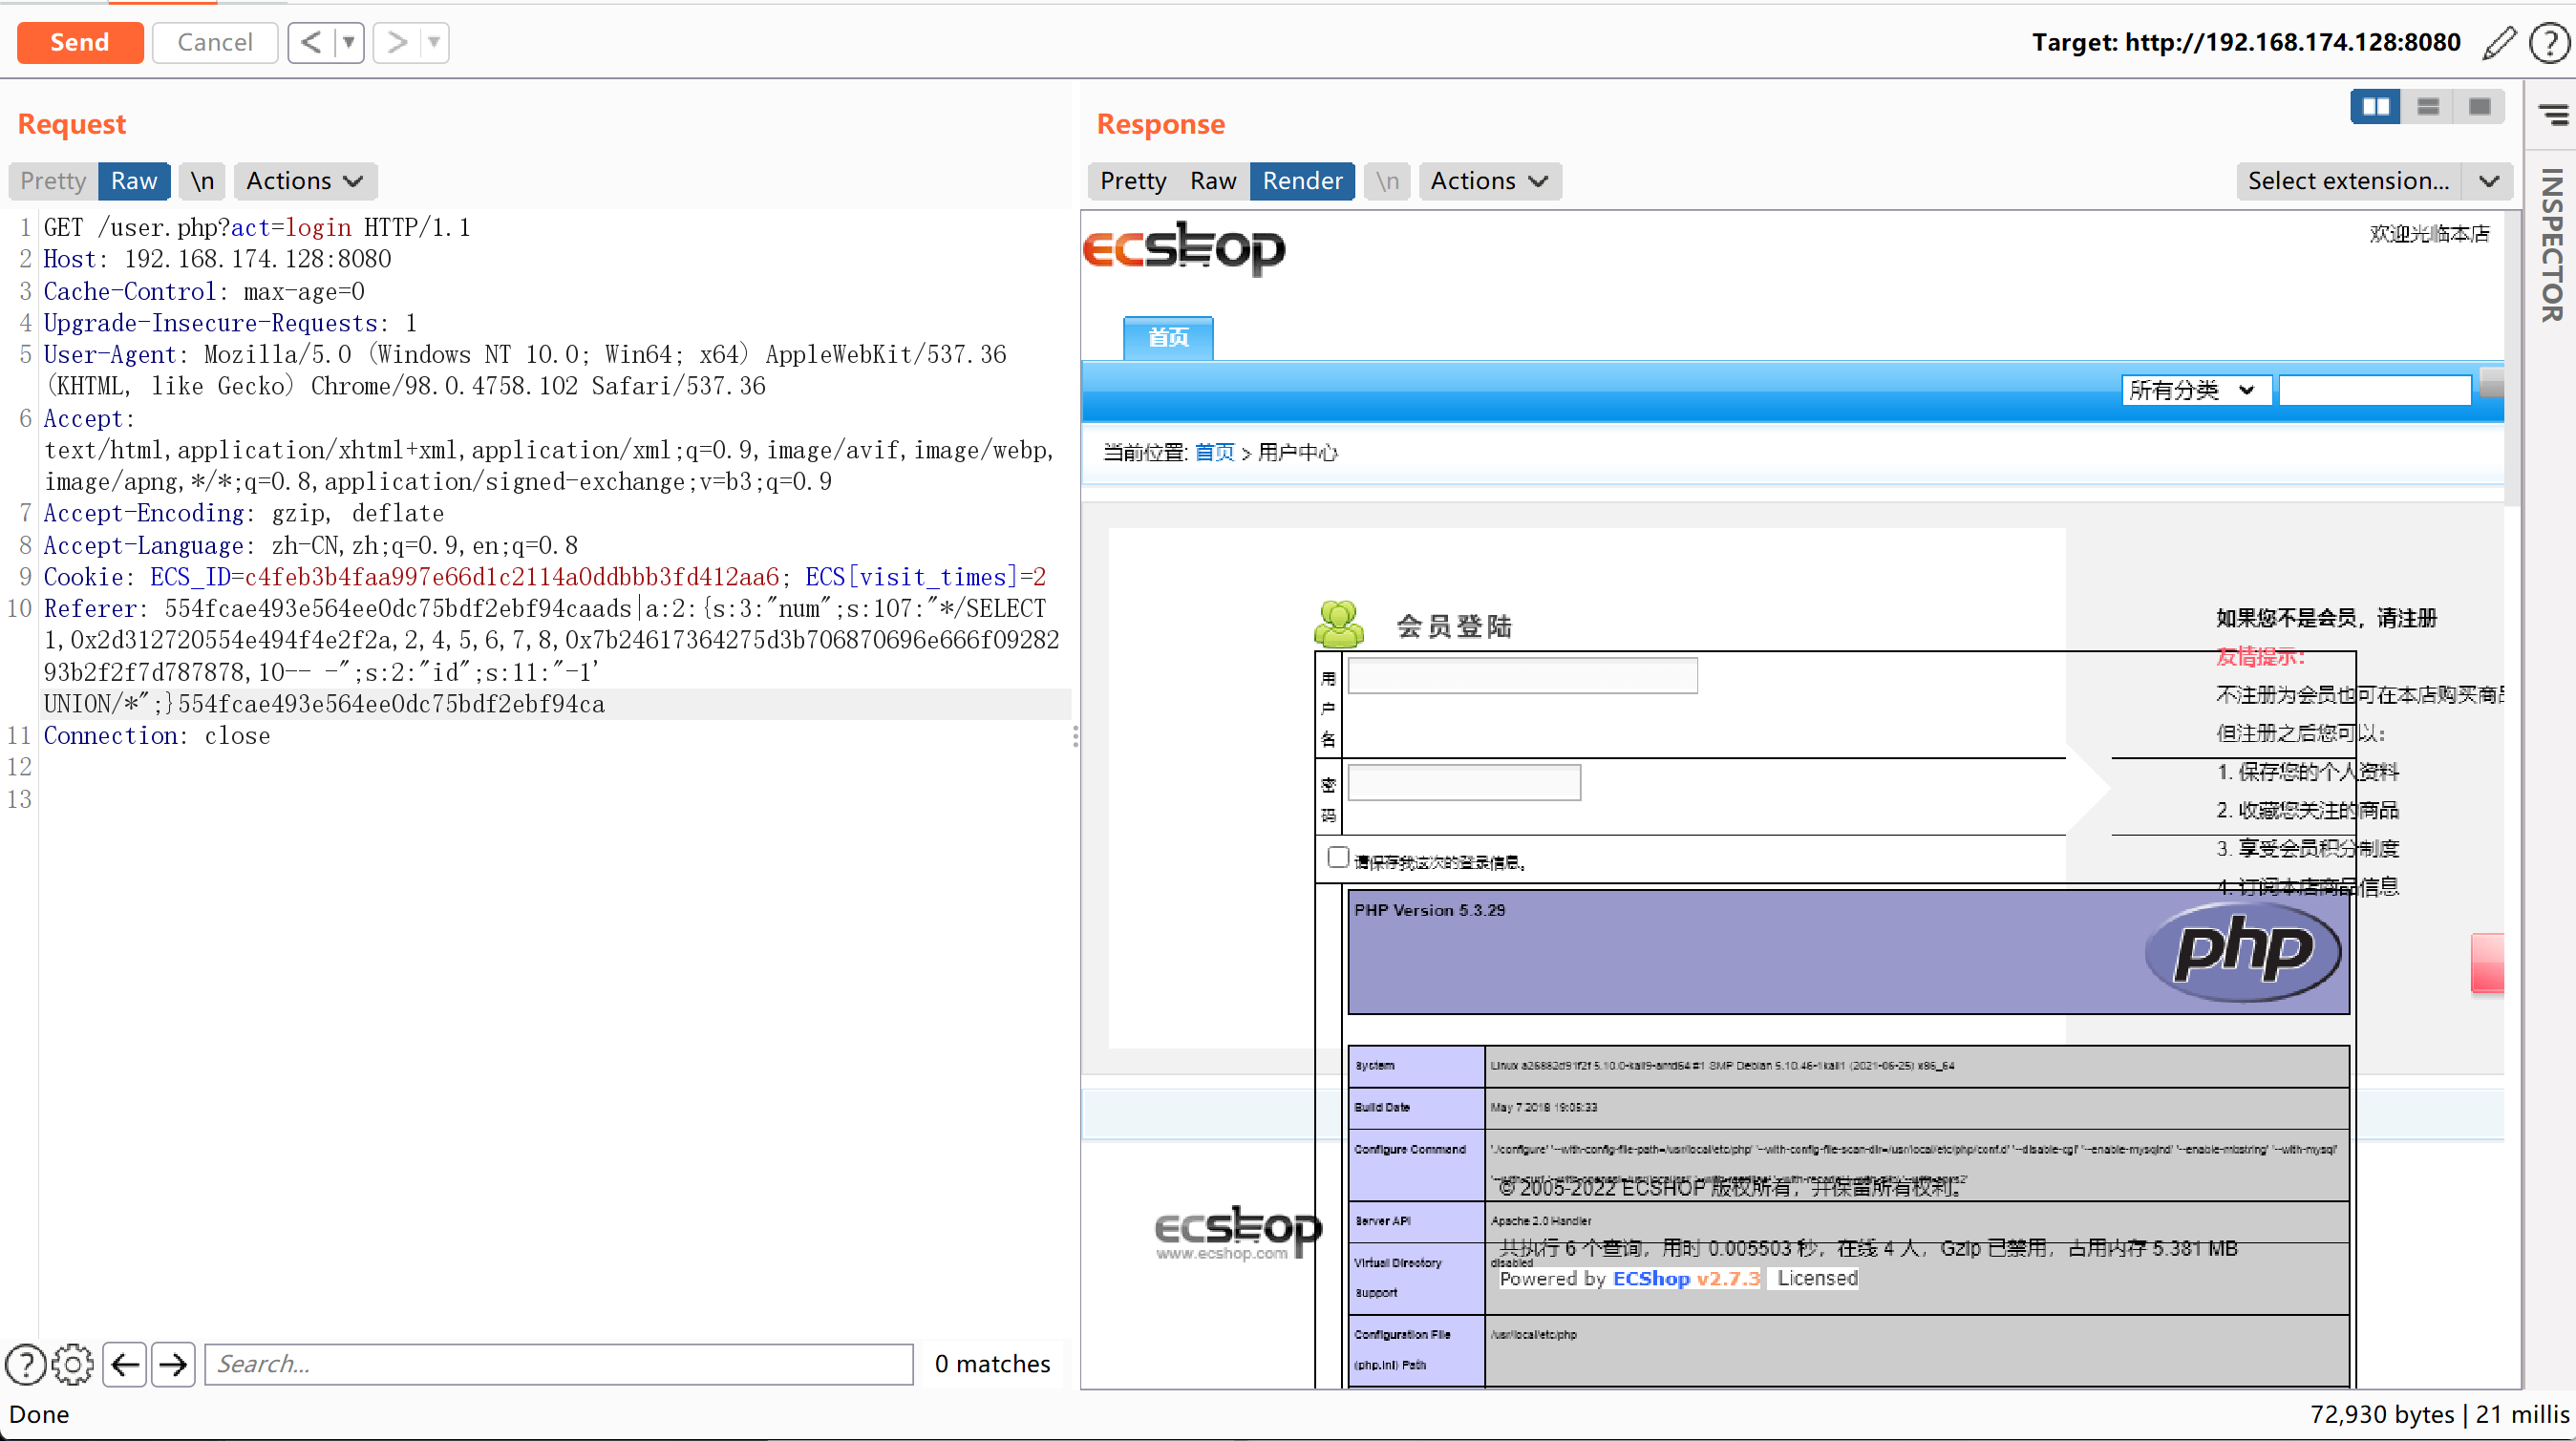The height and width of the screenshot is (1441, 2576).
Task: Select the side-by-side layout icon
Action: (x=2375, y=106)
